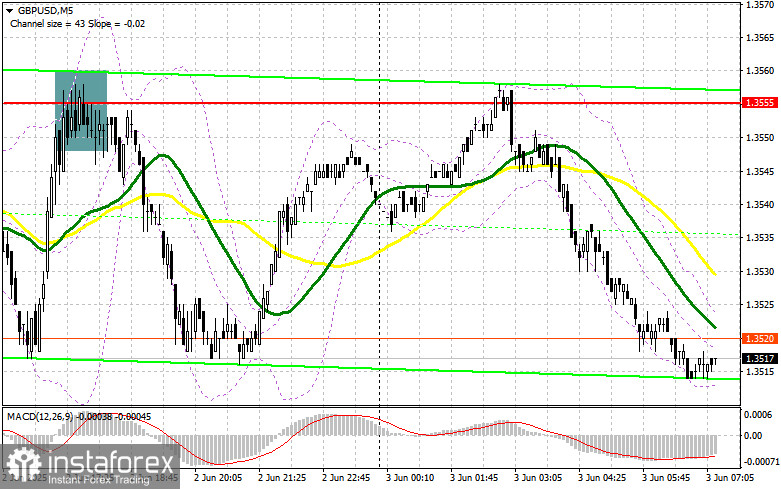The image size is (781, 489).
Task: Click the 2 Jun 22:45 time label
Action: [x=346, y=478]
